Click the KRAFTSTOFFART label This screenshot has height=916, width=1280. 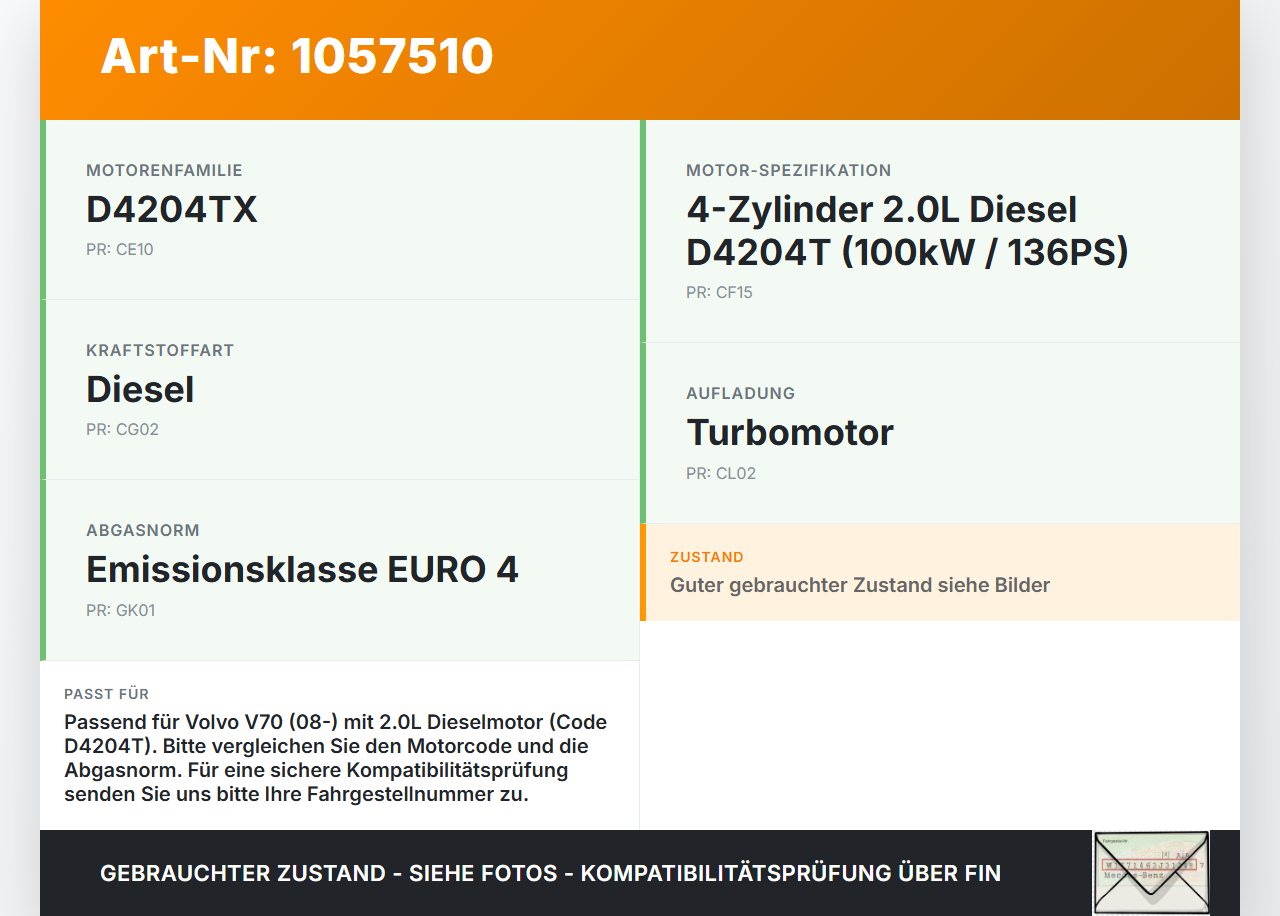pyautogui.click(x=160, y=351)
